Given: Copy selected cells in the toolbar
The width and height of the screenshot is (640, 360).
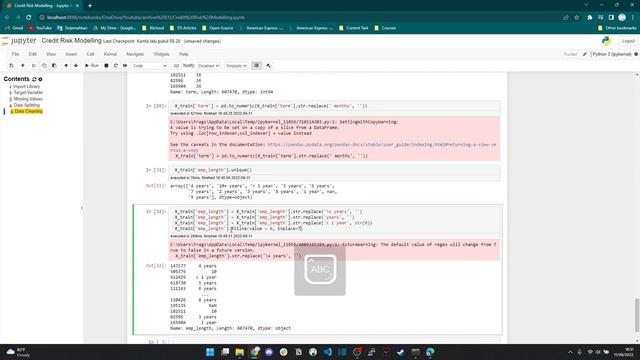Looking at the screenshot, I should point(44,66).
